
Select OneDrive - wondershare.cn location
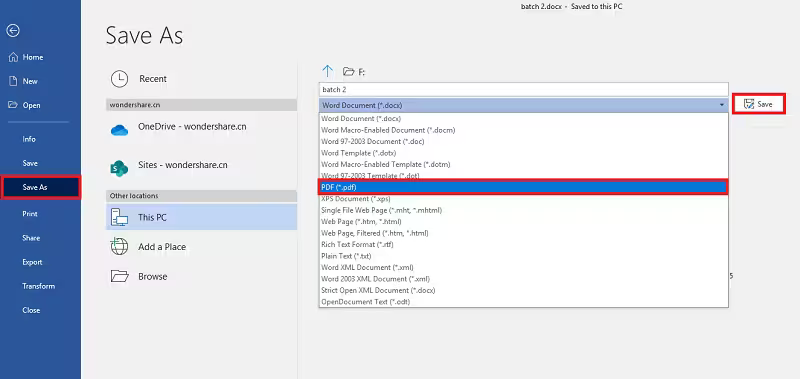[x=201, y=131]
